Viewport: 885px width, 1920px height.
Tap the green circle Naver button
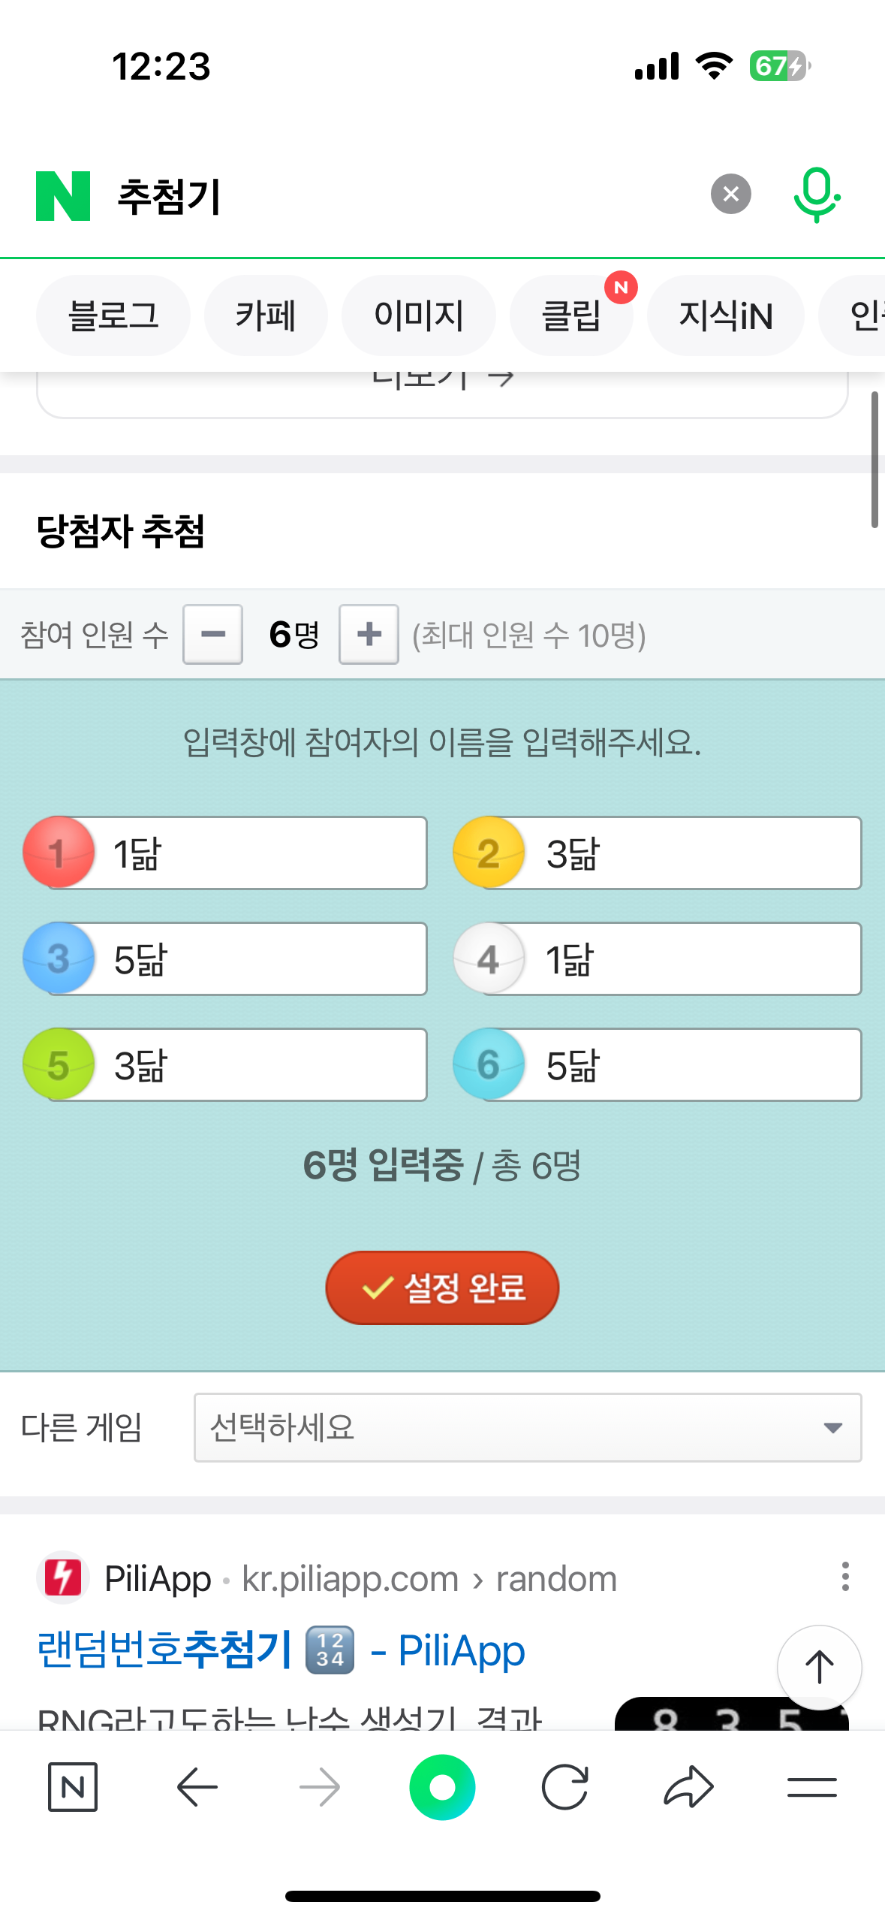click(442, 1787)
